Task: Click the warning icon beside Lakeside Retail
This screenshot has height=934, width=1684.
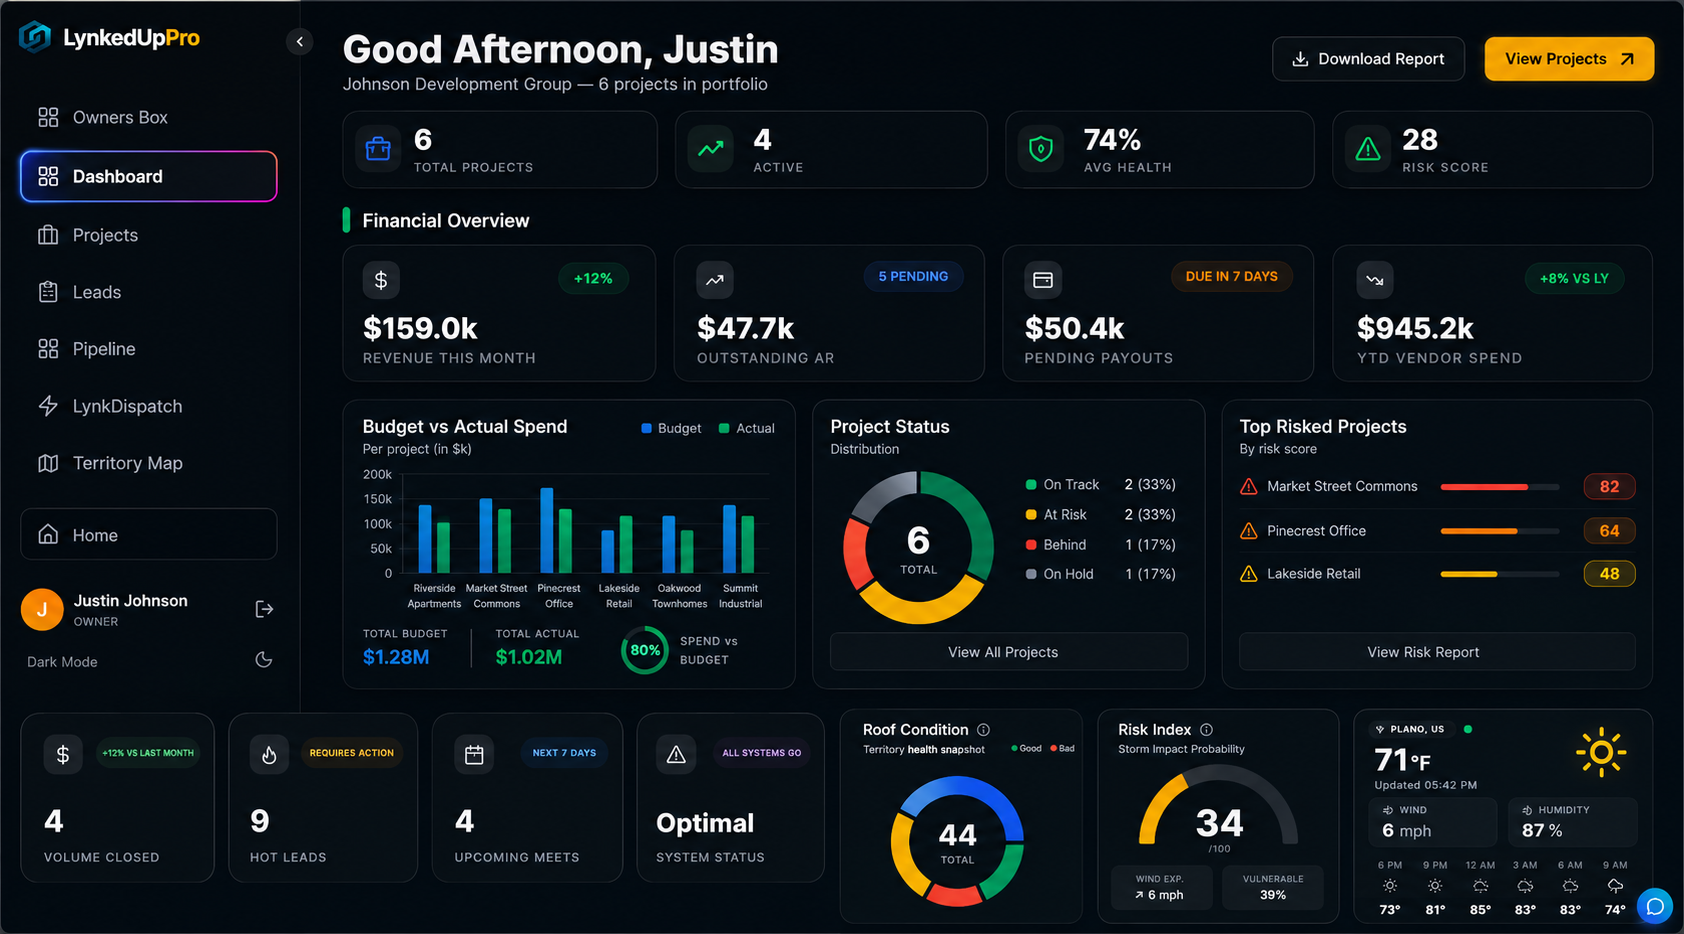Action: [1248, 574]
